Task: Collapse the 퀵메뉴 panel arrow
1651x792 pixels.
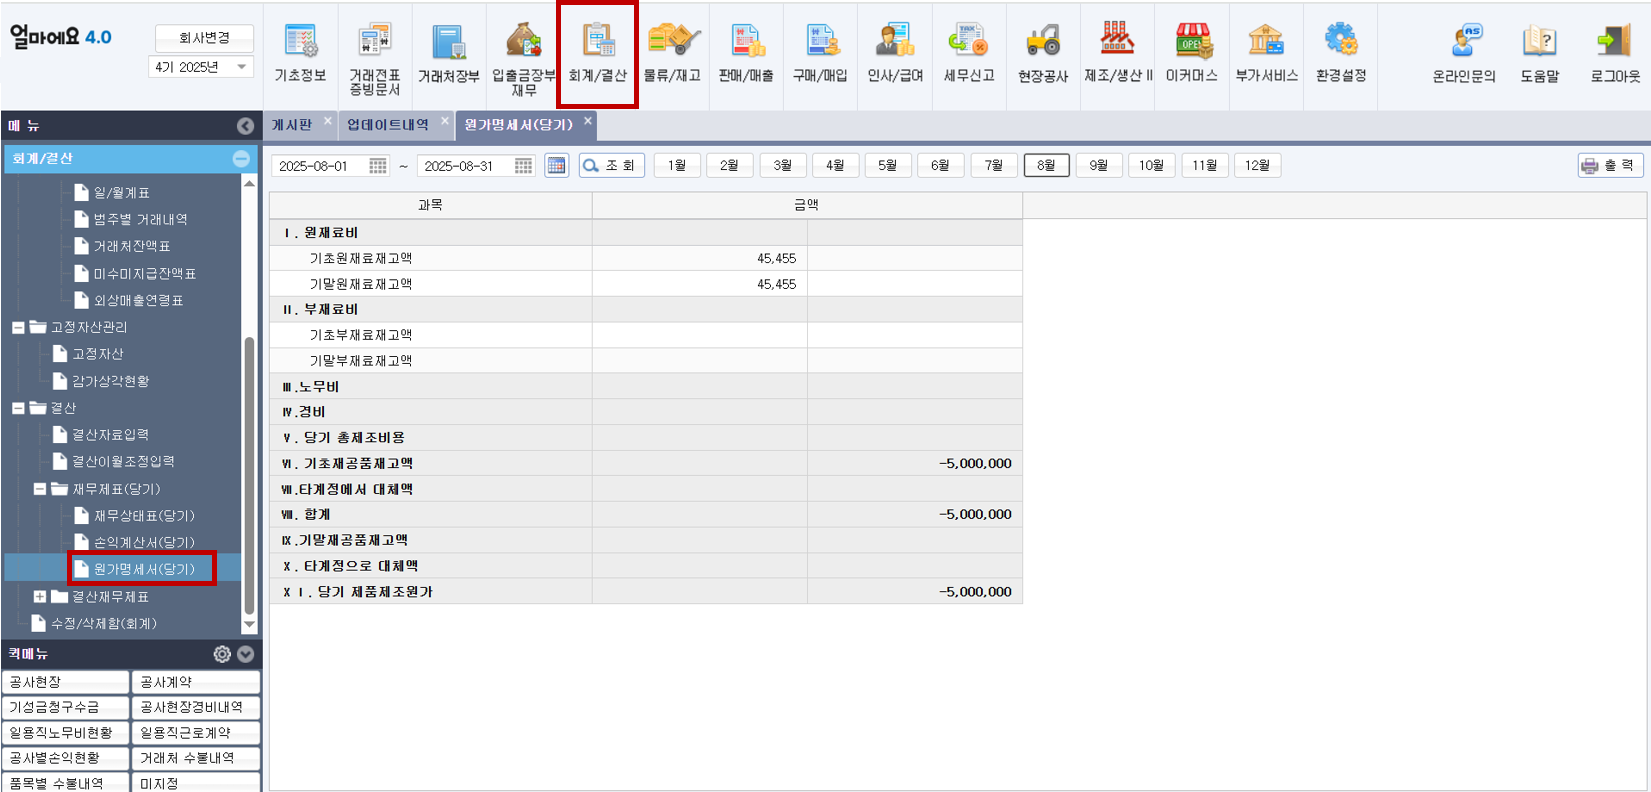Action: 245,654
